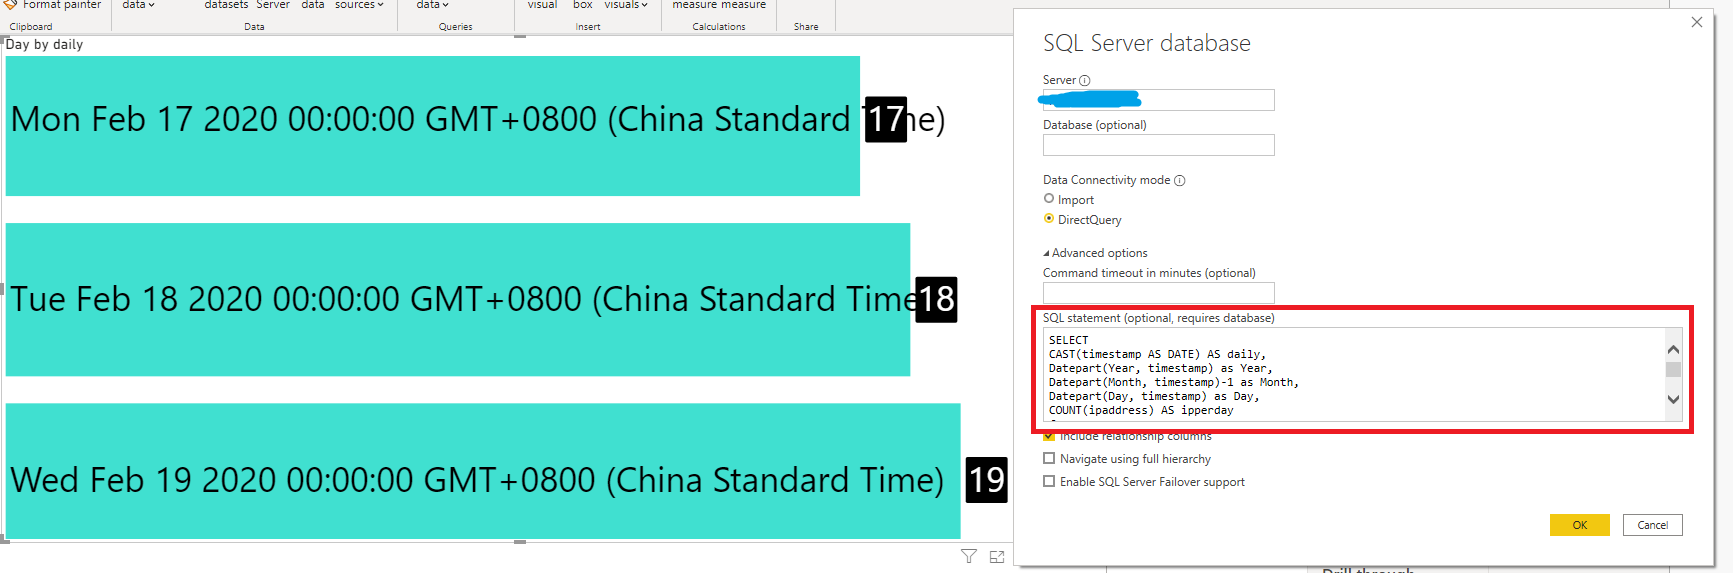Select the Mon Feb 17 2020 bar

coord(432,126)
